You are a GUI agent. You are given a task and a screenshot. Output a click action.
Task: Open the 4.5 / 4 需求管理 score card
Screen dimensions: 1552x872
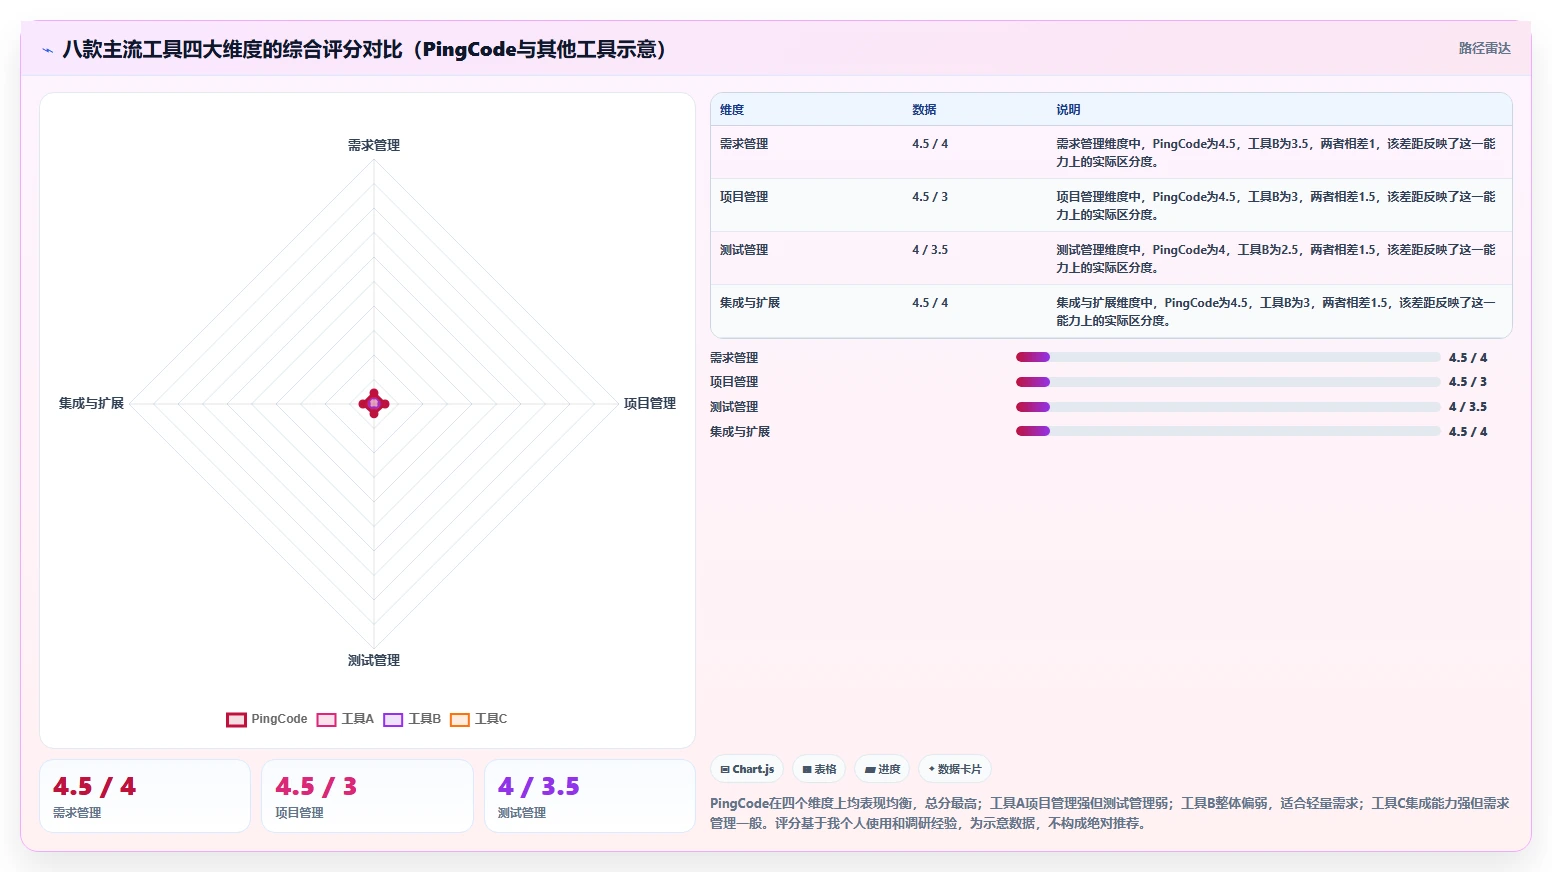(145, 796)
